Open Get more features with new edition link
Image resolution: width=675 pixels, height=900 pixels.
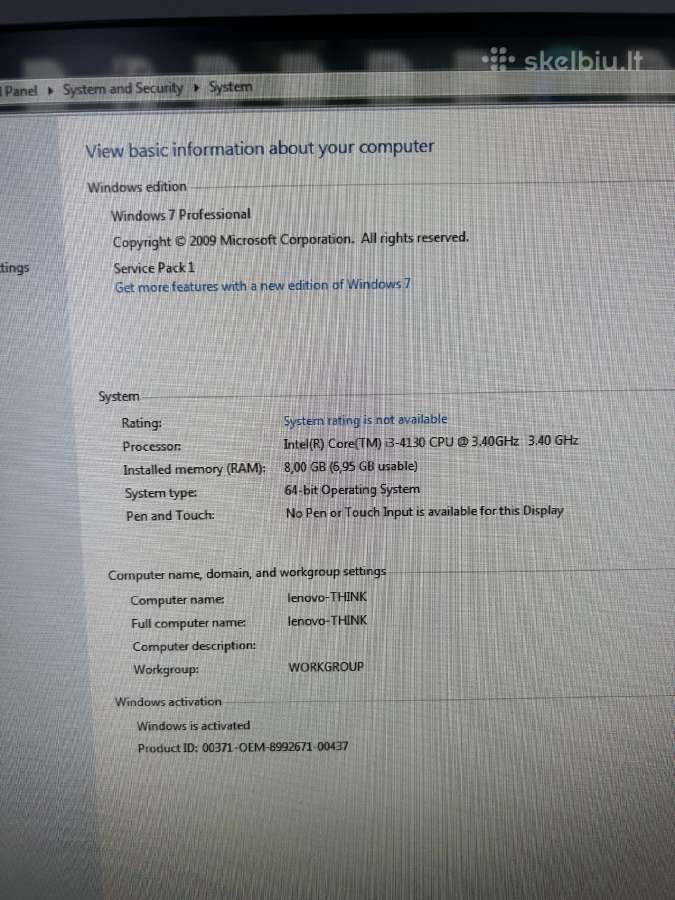[x=263, y=285]
